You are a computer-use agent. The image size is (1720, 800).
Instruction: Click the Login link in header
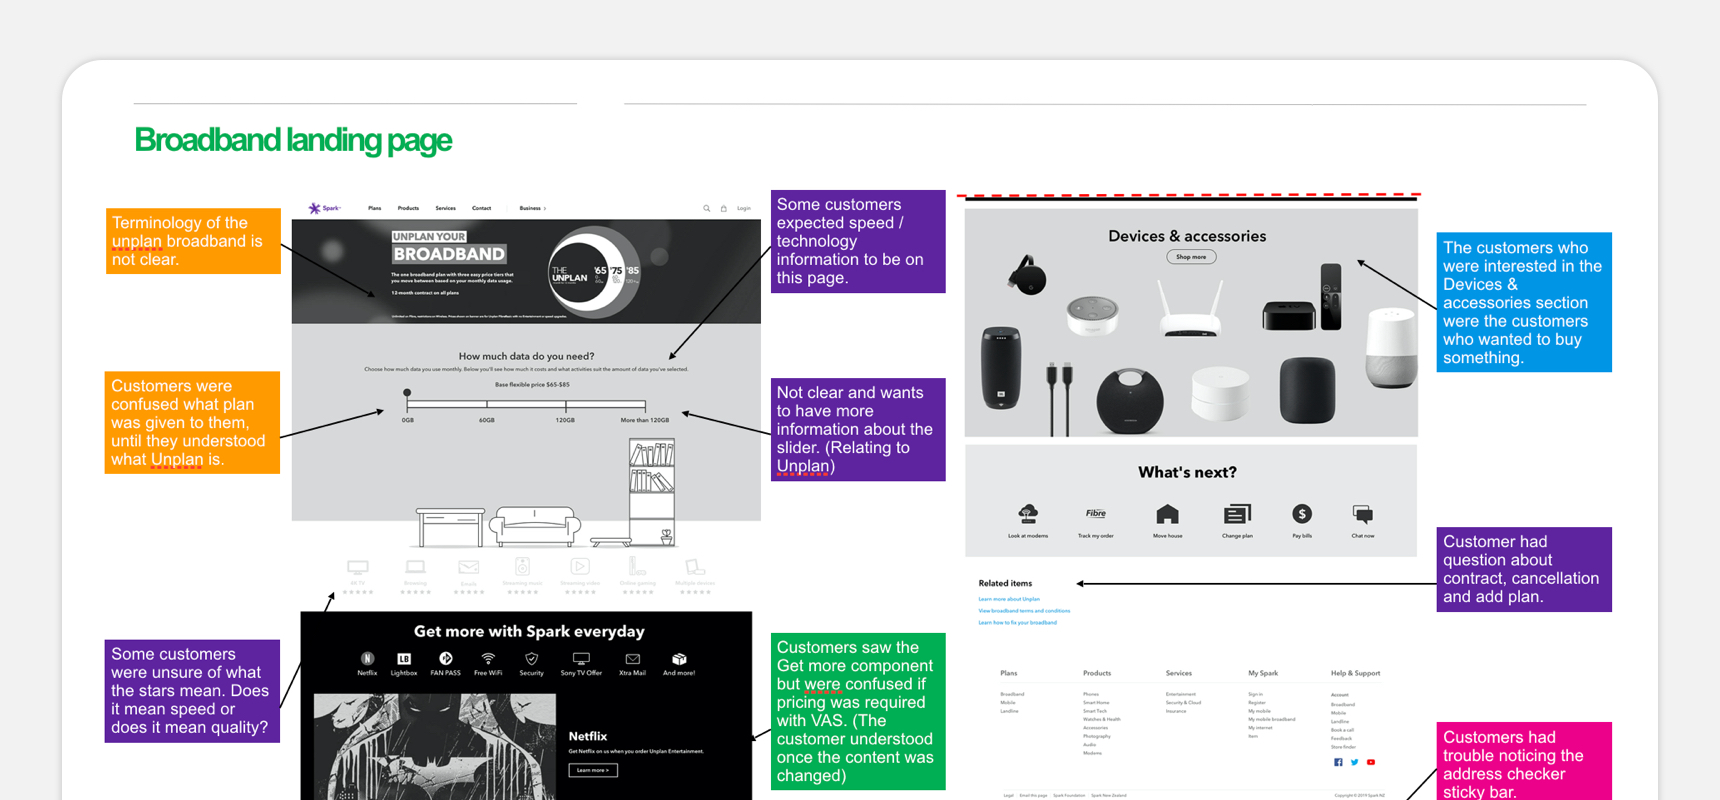pos(744,209)
